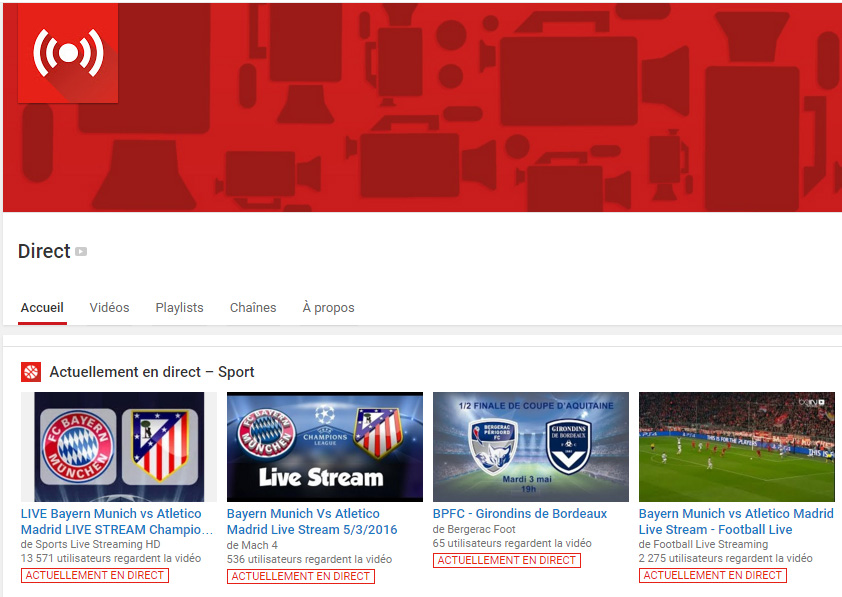Open thumbnail with Bayern and Atletico crests on grey
This screenshot has width=842, height=597.
point(119,447)
